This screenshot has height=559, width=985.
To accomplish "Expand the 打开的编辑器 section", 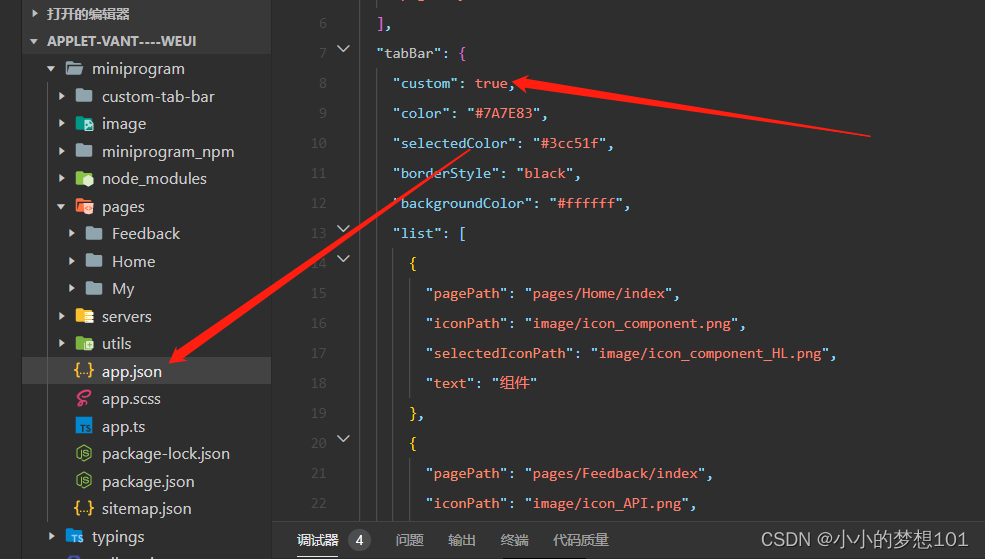I will click(x=36, y=14).
